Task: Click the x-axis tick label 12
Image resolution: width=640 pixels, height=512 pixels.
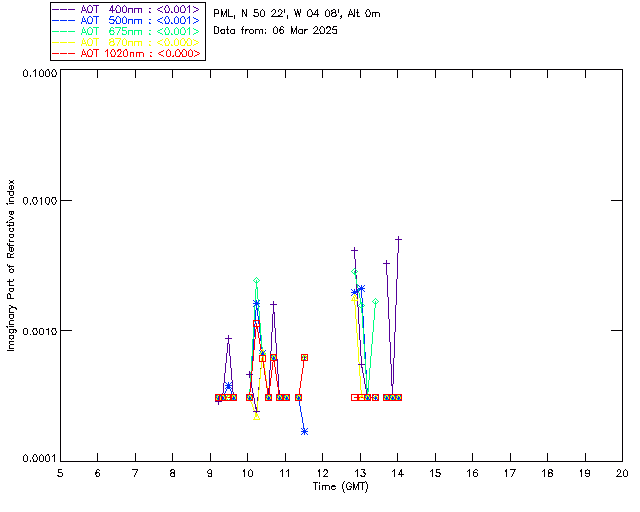Action: 322,473
